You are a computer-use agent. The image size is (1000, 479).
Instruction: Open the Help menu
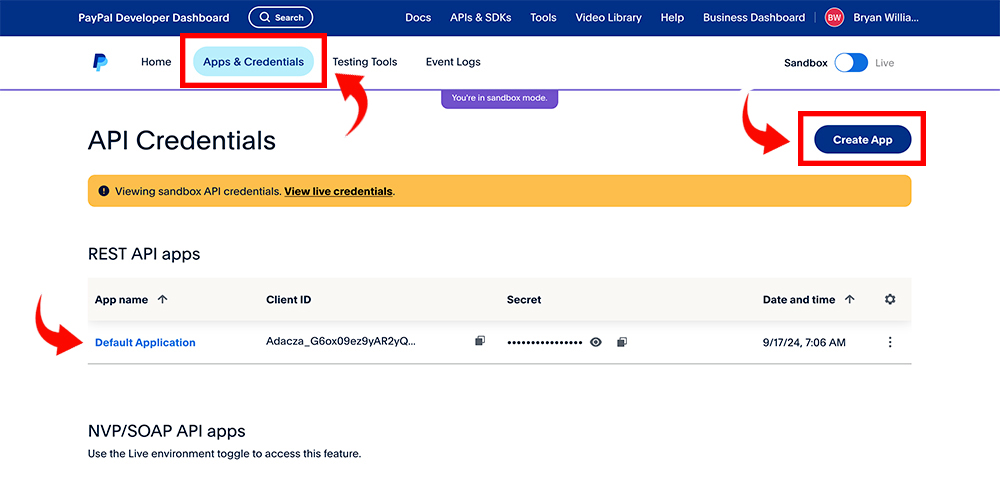pyautogui.click(x=672, y=18)
